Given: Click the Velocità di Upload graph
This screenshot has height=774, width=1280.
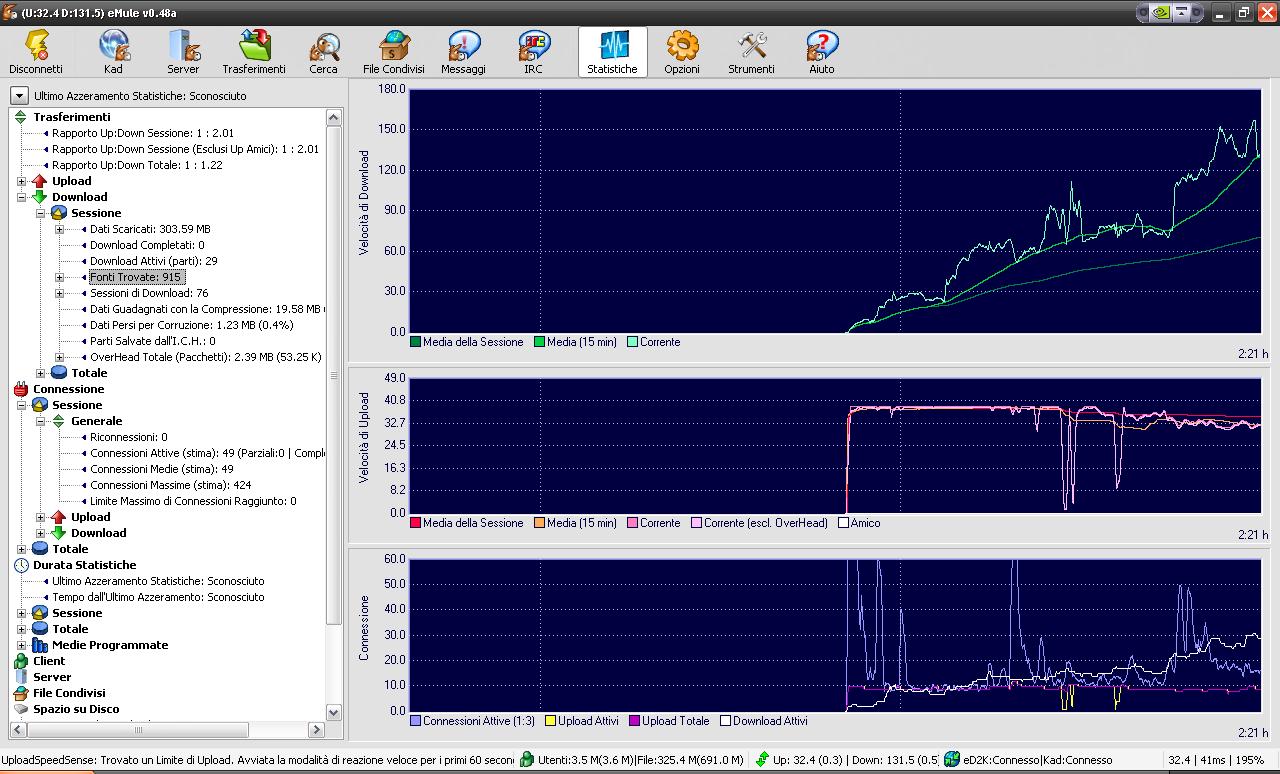Looking at the screenshot, I should pyautogui.click(x=835, y=446).
